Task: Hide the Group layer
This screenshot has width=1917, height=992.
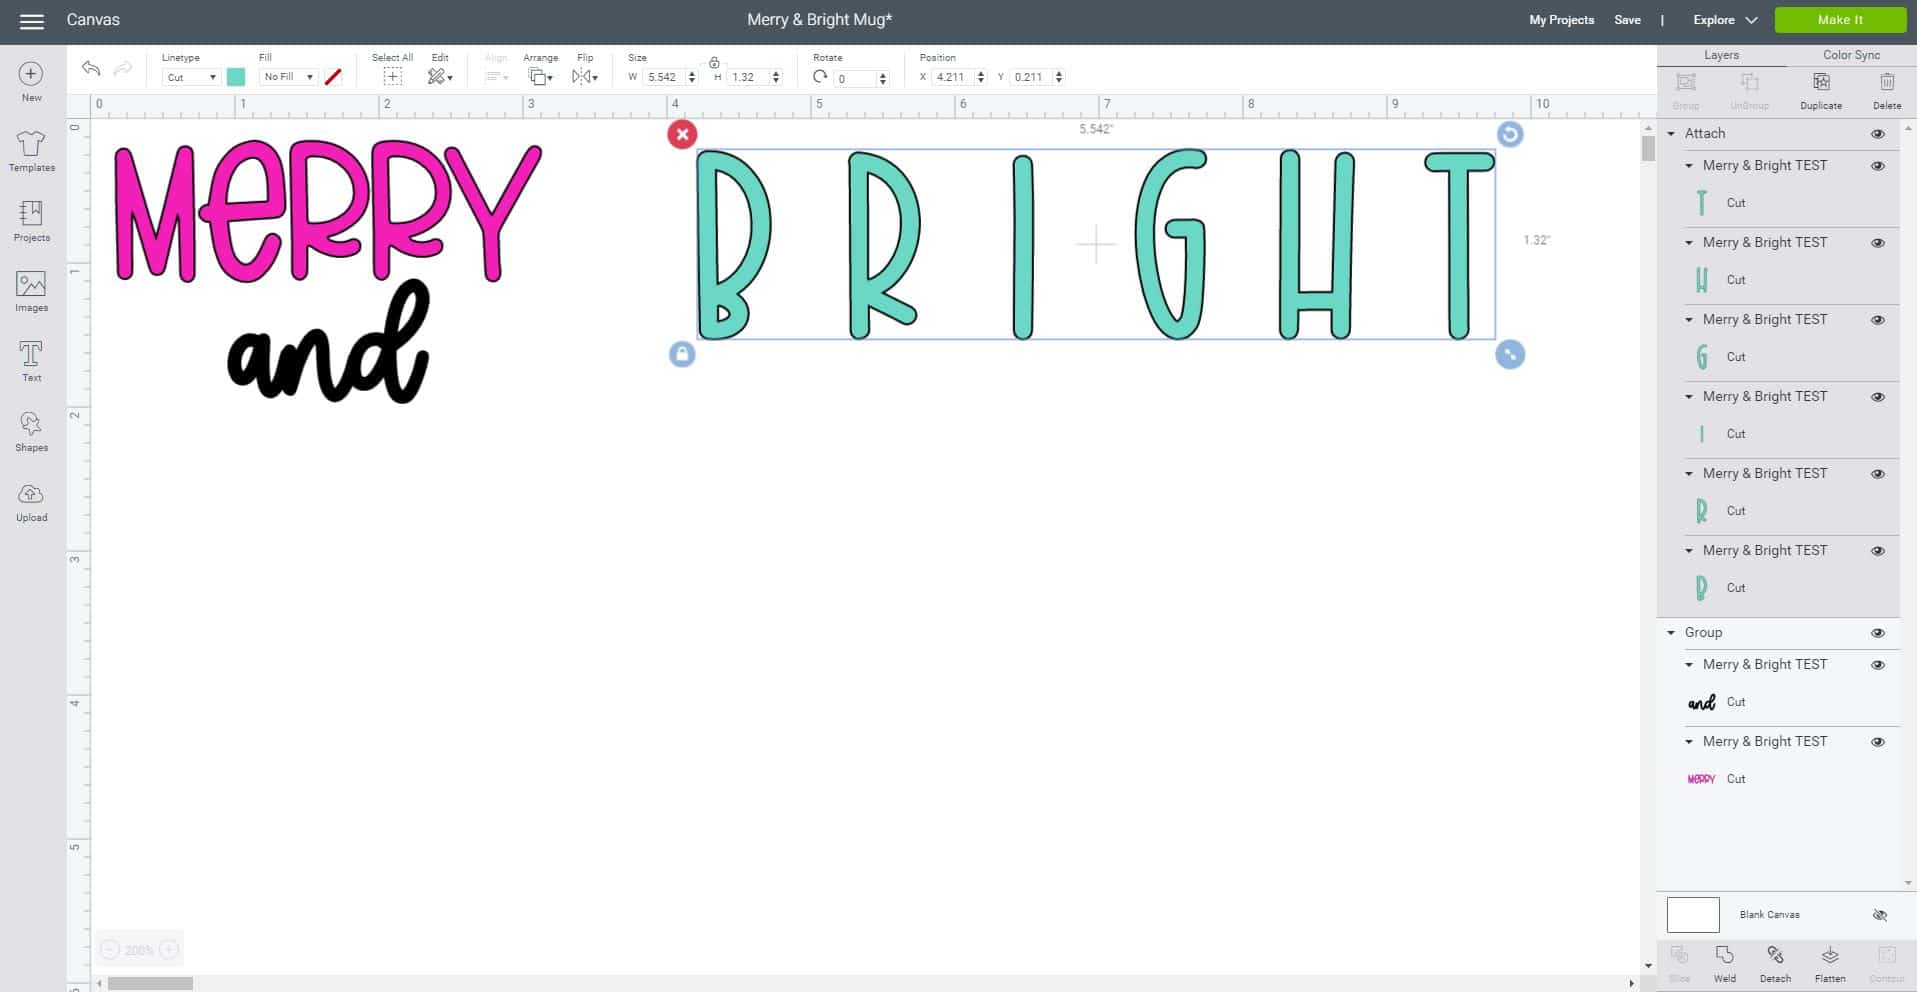Action: click(x=1878, y=633)
